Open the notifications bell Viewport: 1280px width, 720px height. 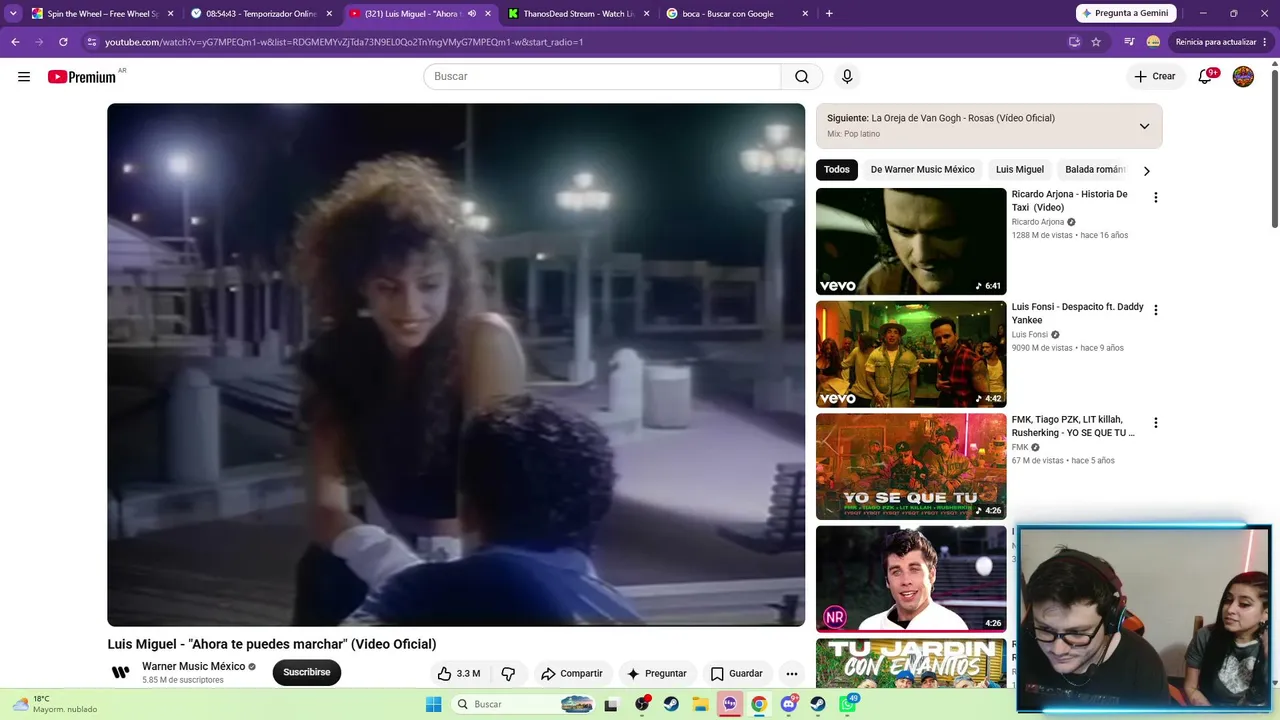point(1205,77)
